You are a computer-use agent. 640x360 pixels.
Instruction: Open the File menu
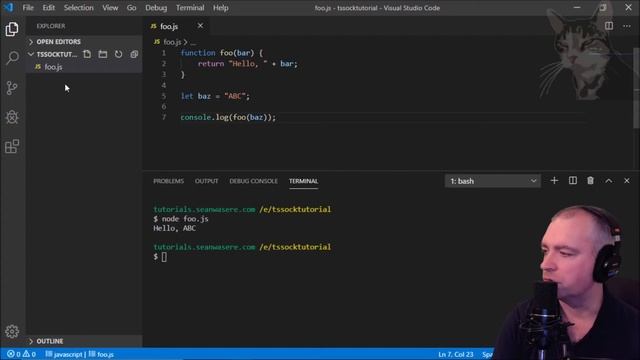(x=28, y=8)
